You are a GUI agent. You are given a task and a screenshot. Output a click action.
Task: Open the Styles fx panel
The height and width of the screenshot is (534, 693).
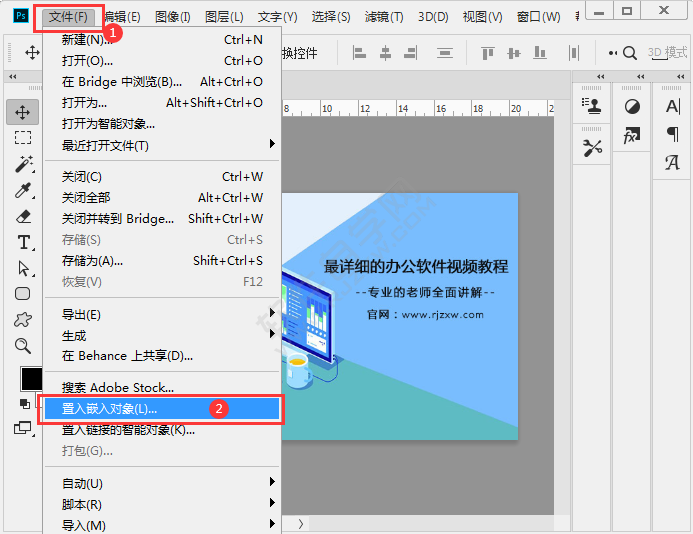(632, 135)
